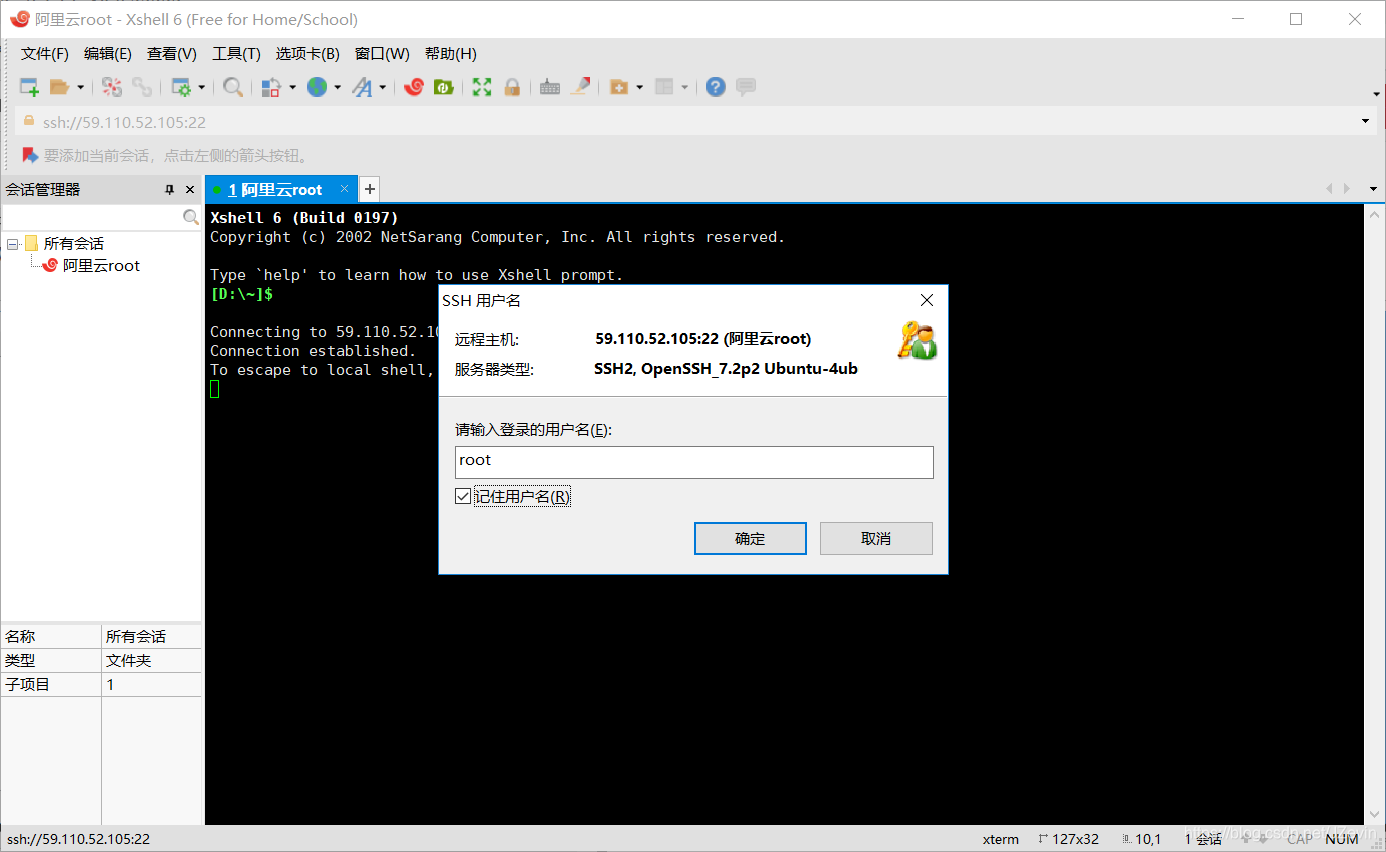The image size is (1386, 852).
Task: Close the session manager panel
Action: 190,189
